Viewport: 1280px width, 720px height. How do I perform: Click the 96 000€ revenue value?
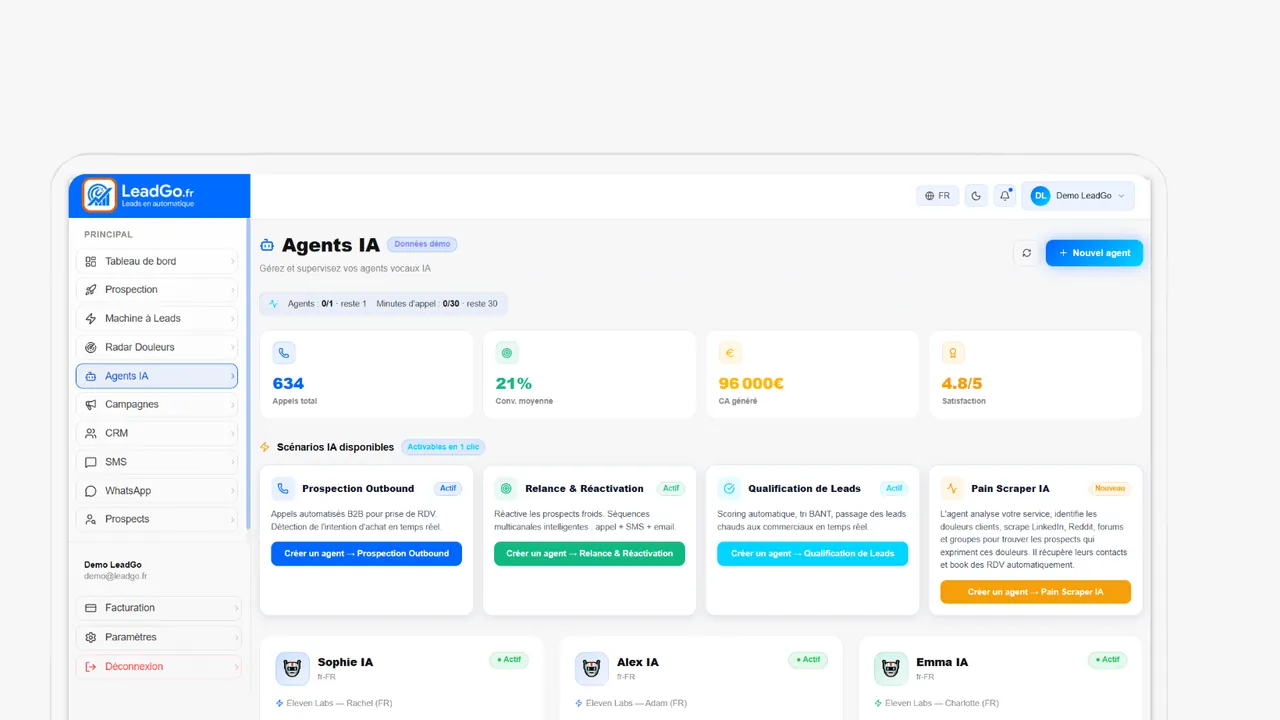click(x=751, y=383)
